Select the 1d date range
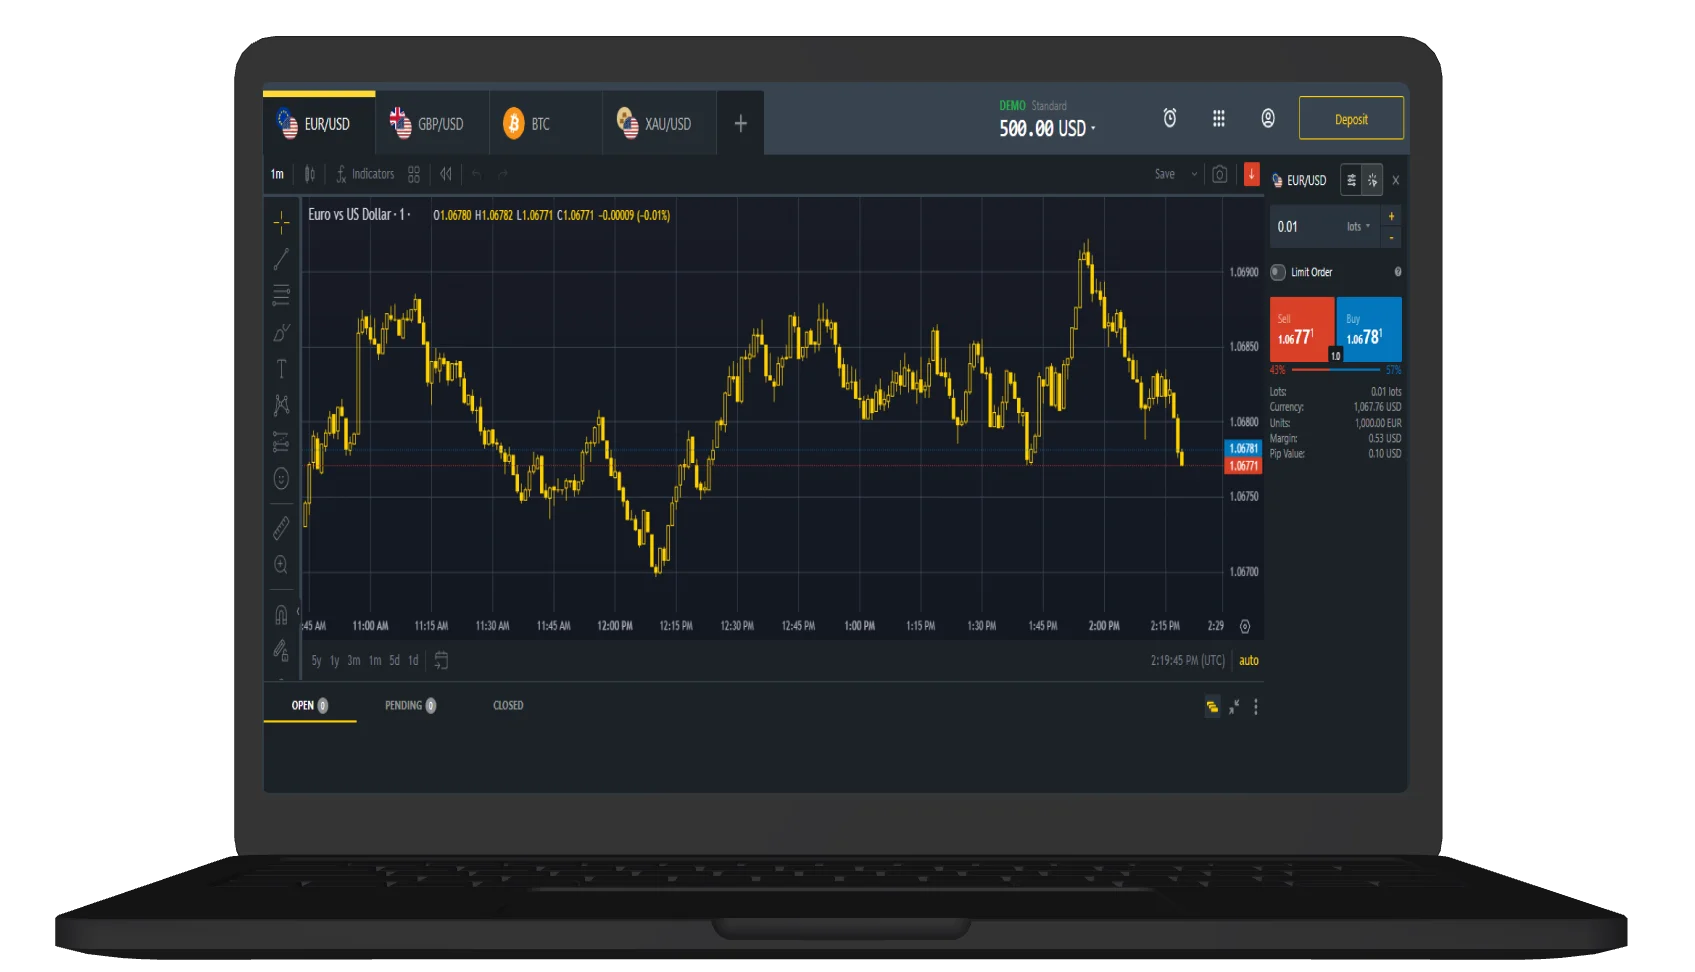 pyautogui.click(x=413, y=661)
